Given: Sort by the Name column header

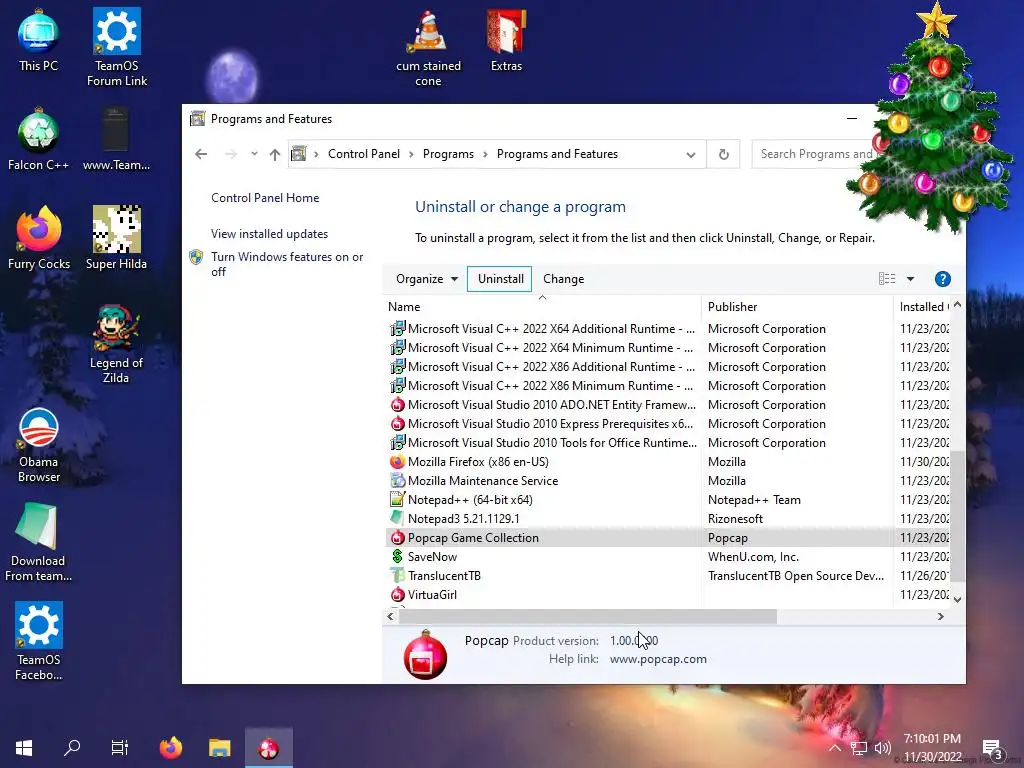Looking at the screenshot, I should pos(542,306).
